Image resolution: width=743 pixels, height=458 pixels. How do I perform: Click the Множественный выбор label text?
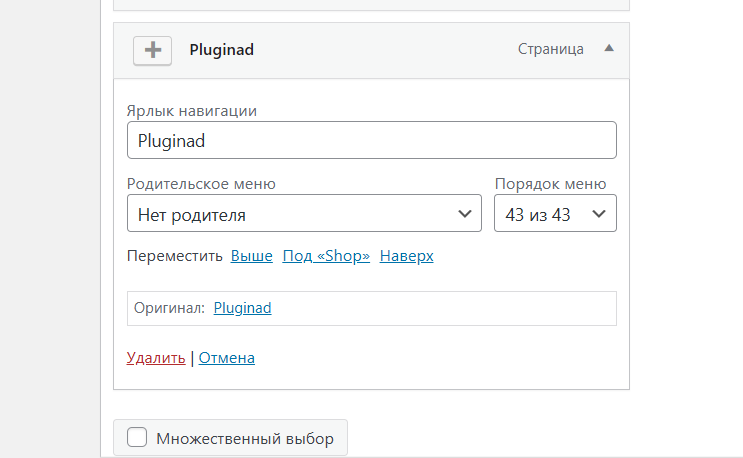click(x=245, y=439)
